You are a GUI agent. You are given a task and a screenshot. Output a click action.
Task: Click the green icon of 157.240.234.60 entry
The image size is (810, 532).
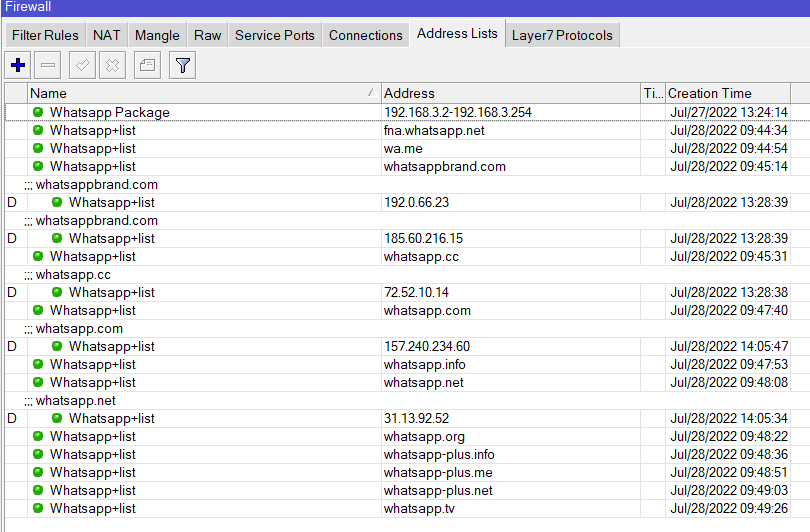[57, 346]
